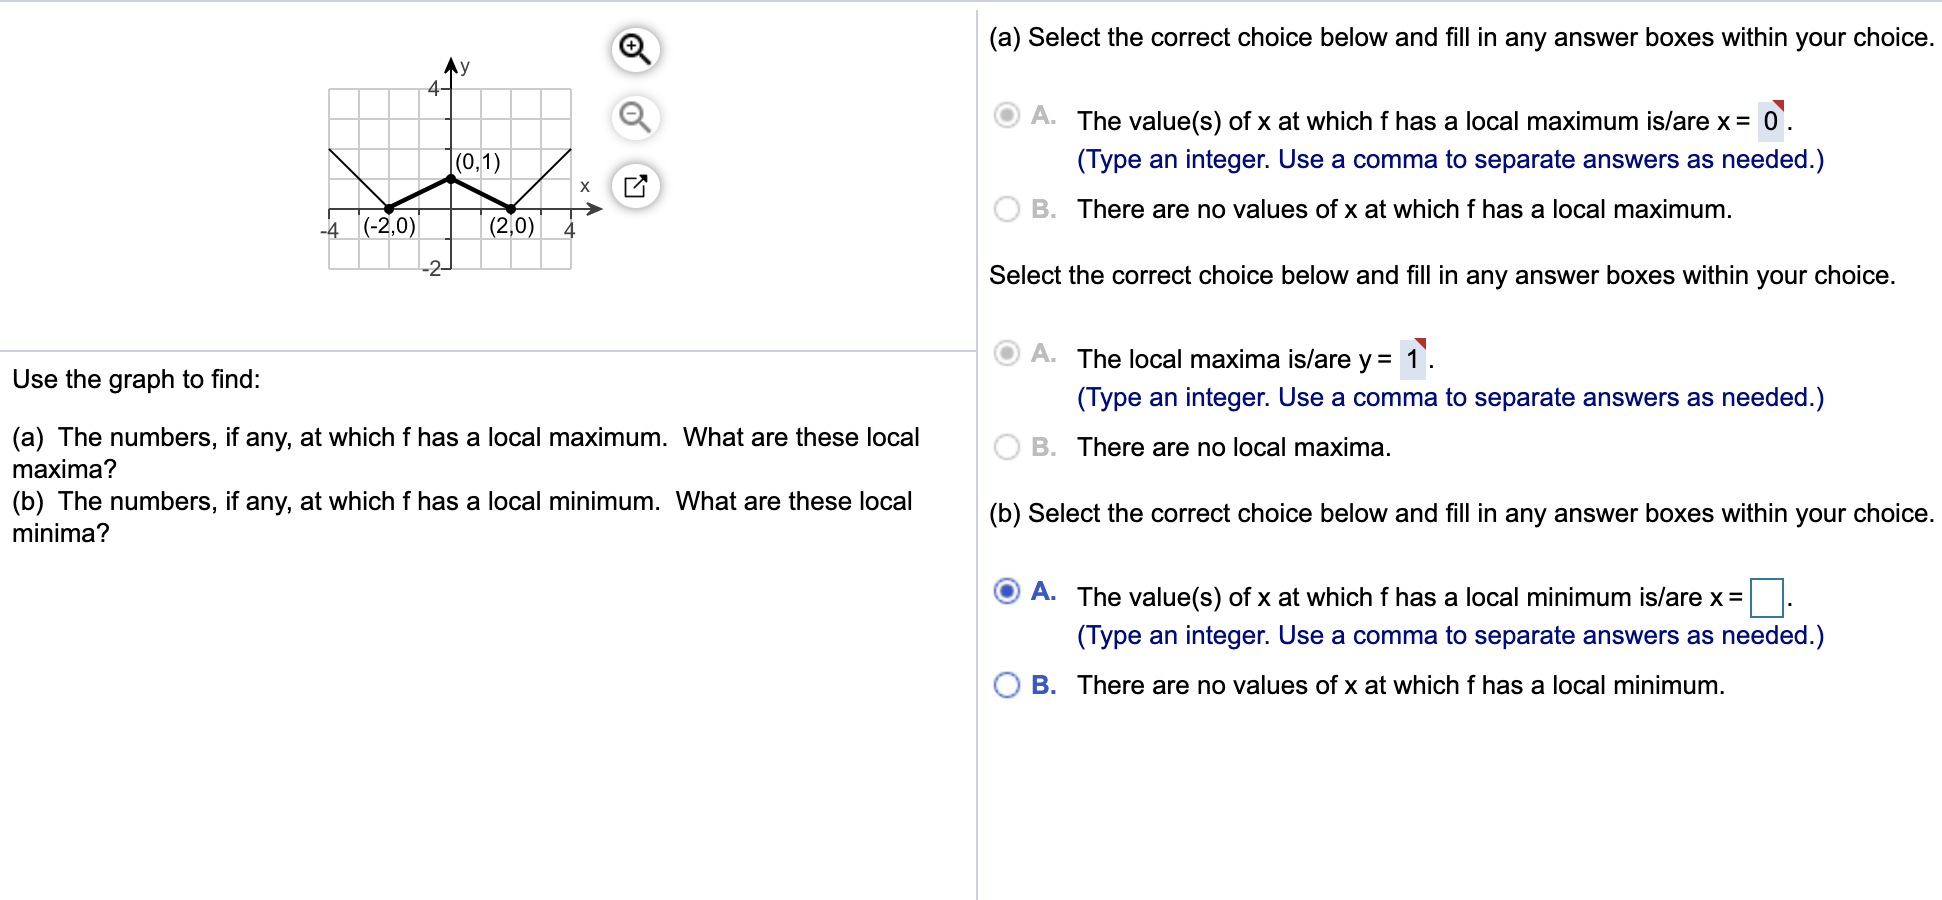This screenshot has height=900, width=1942.
Task: Open the graph in a larger window
Action: [x=637, y=185]
